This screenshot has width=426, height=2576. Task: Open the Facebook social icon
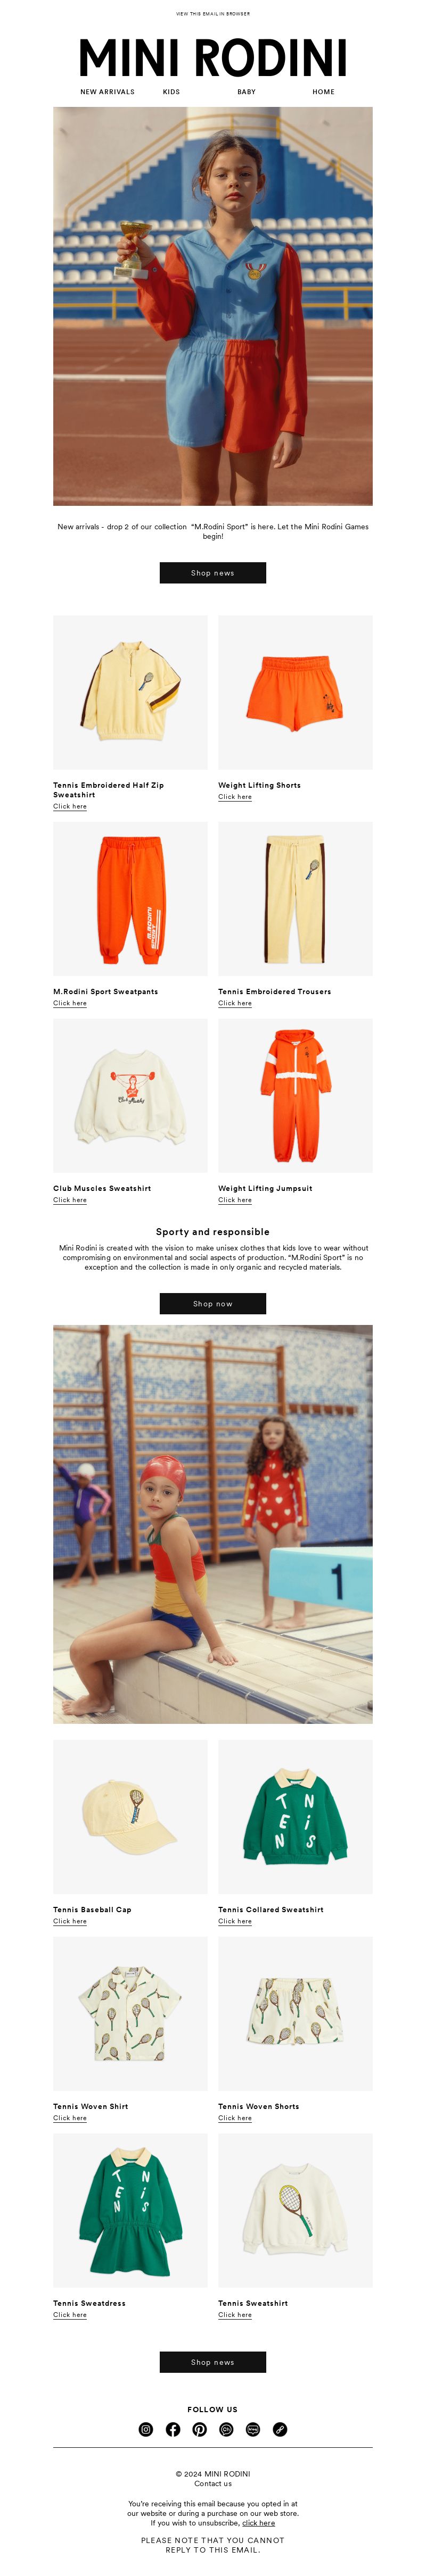click(x=173, y=2429)
